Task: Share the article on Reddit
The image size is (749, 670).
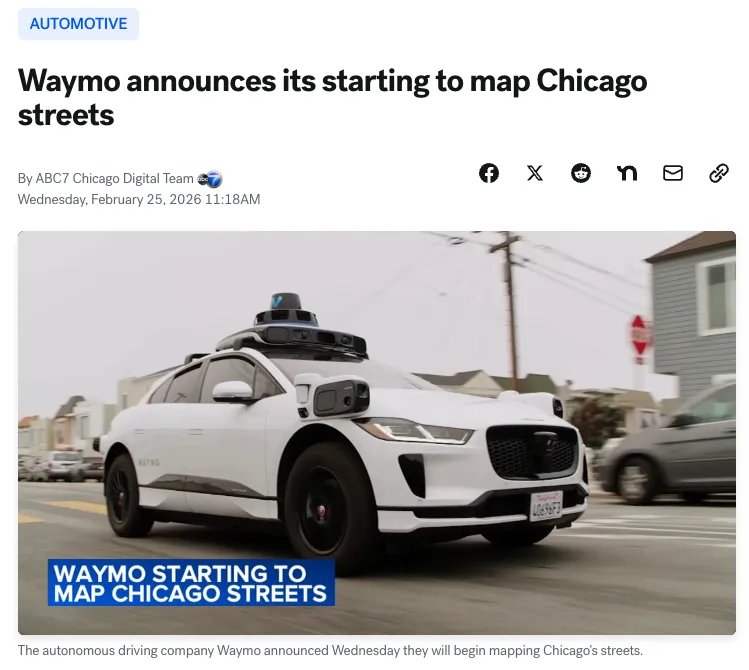Action: tap(581, 173)
